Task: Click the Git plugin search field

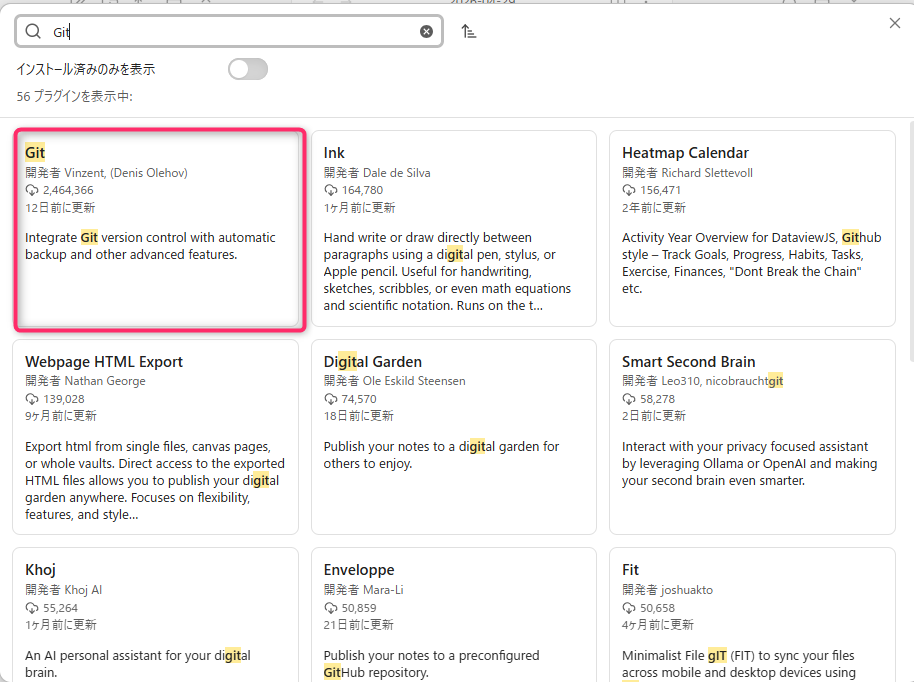Action: click(230, 32)
